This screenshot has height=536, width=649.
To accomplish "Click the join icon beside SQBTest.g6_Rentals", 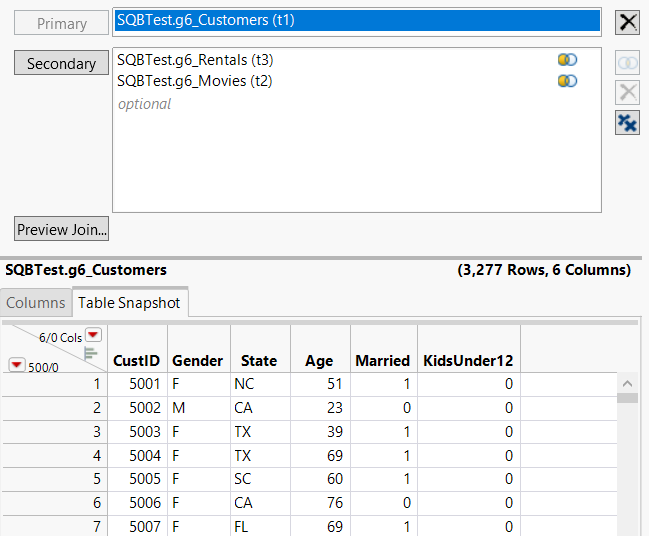I will point(567,60).
